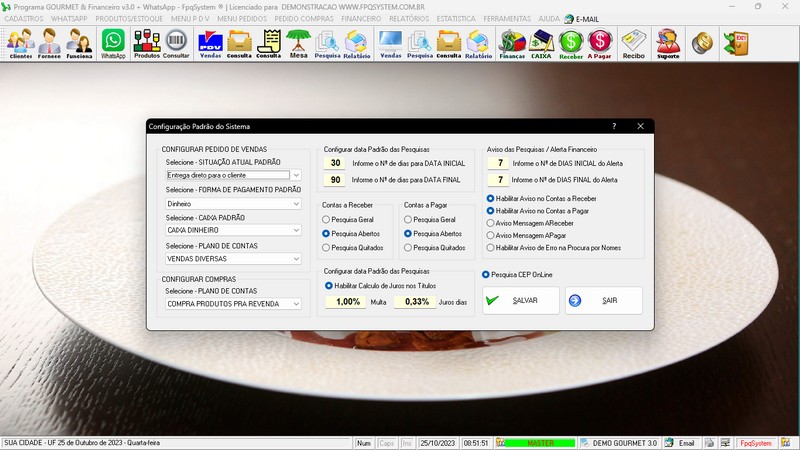800x450 pixels.
Task: Open the CADASTROS menu
Action: pyautogui.click(x=24, y=19)
